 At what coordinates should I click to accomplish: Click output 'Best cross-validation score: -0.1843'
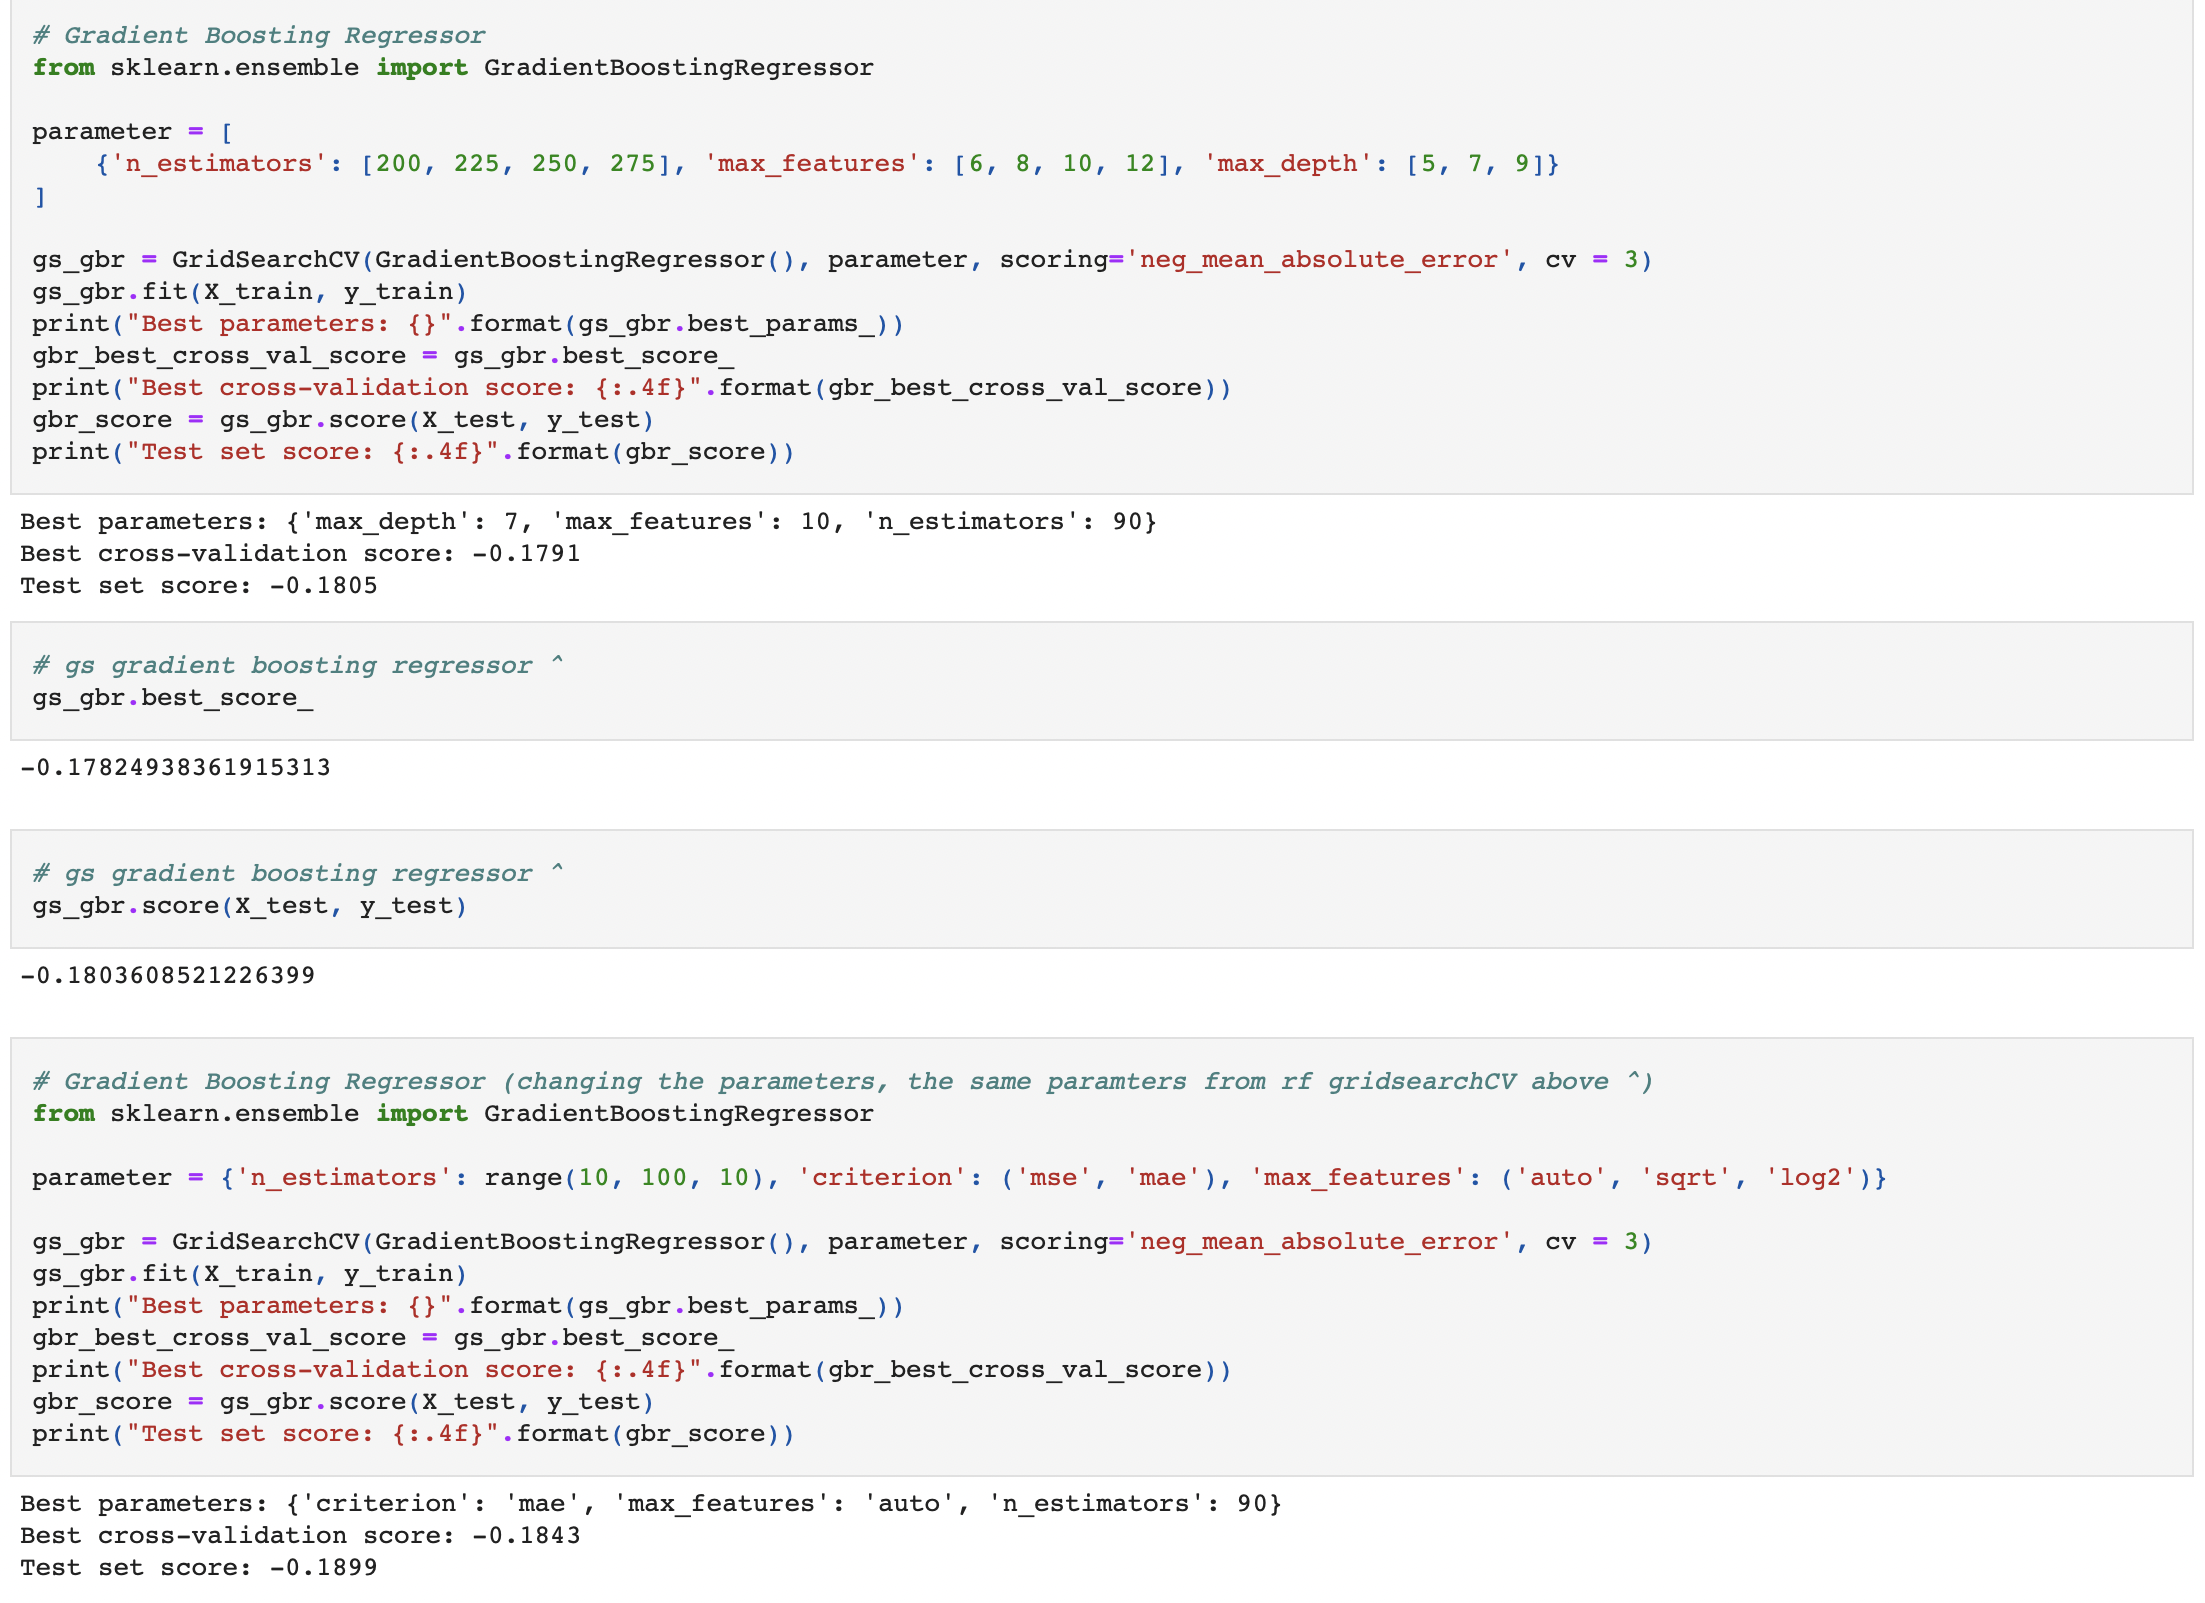300,1535
